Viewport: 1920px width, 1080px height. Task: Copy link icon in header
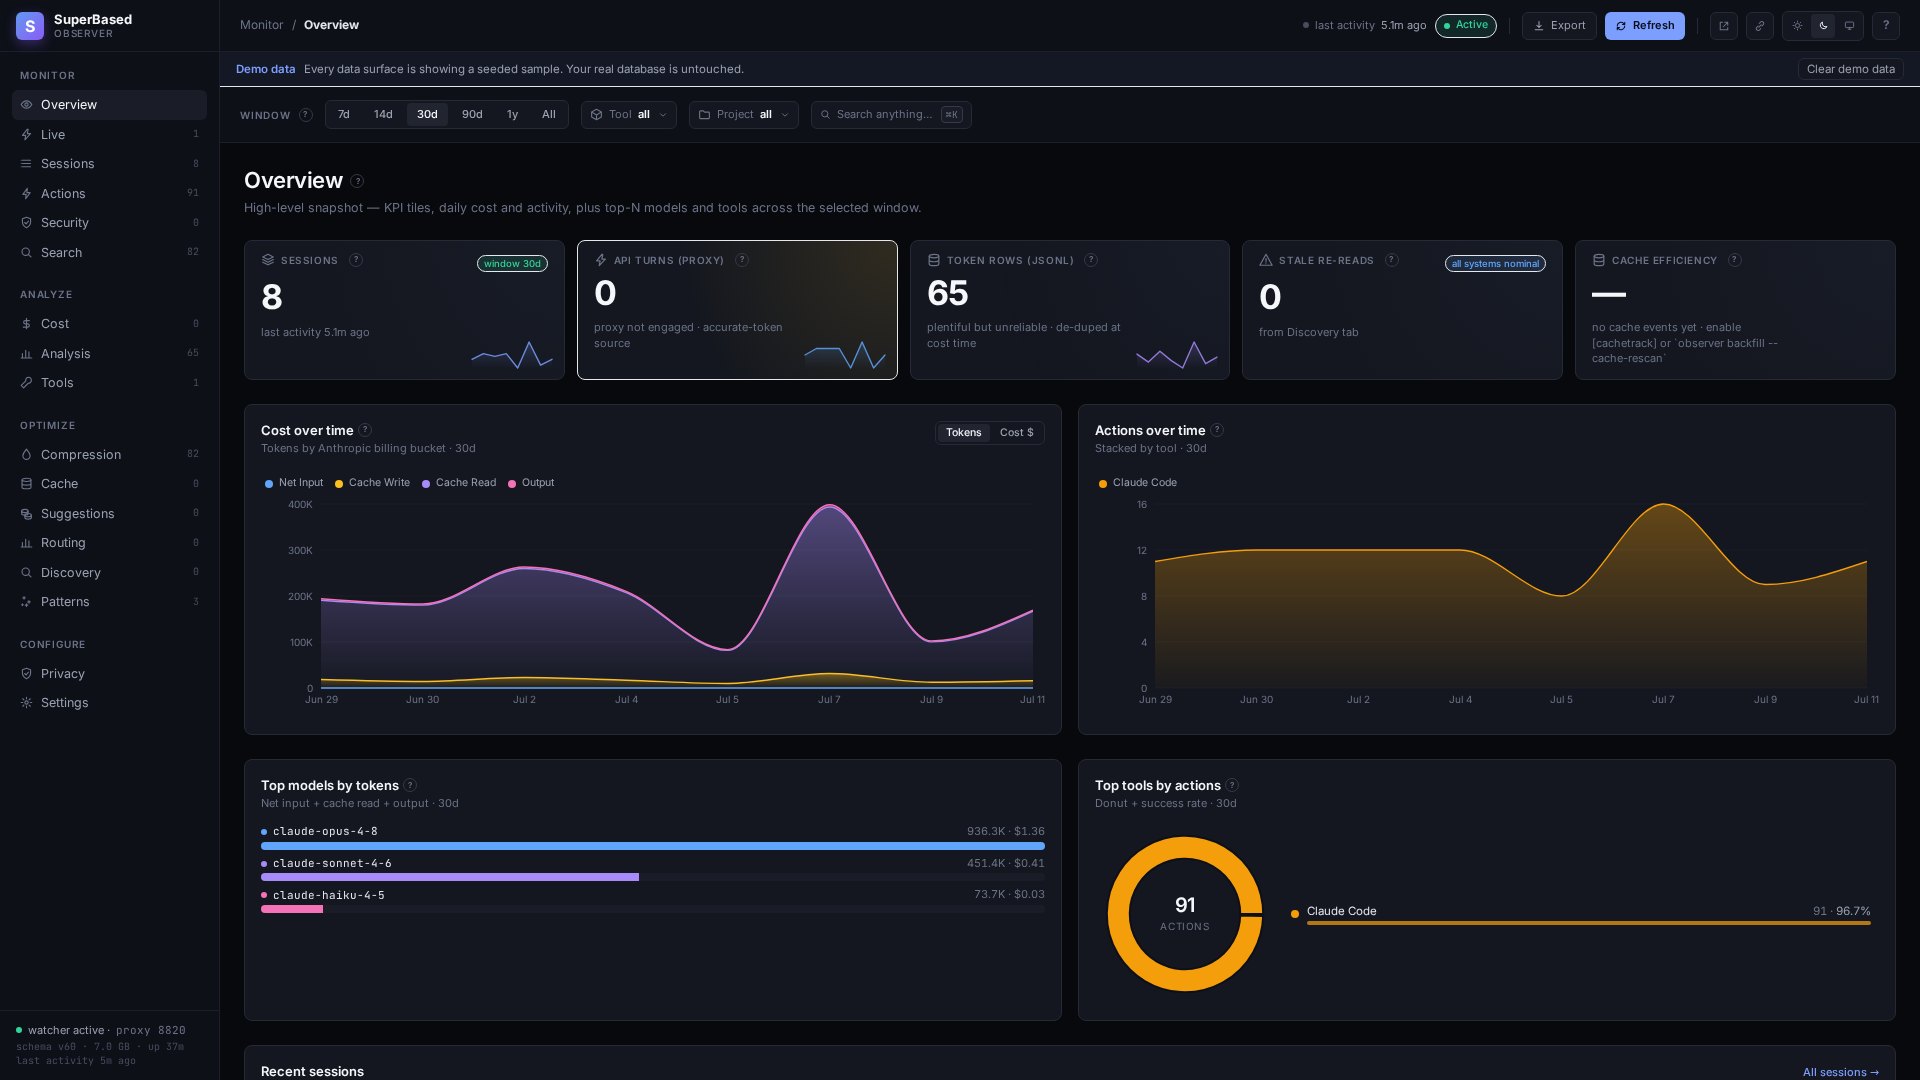[x=1760, y=26]
